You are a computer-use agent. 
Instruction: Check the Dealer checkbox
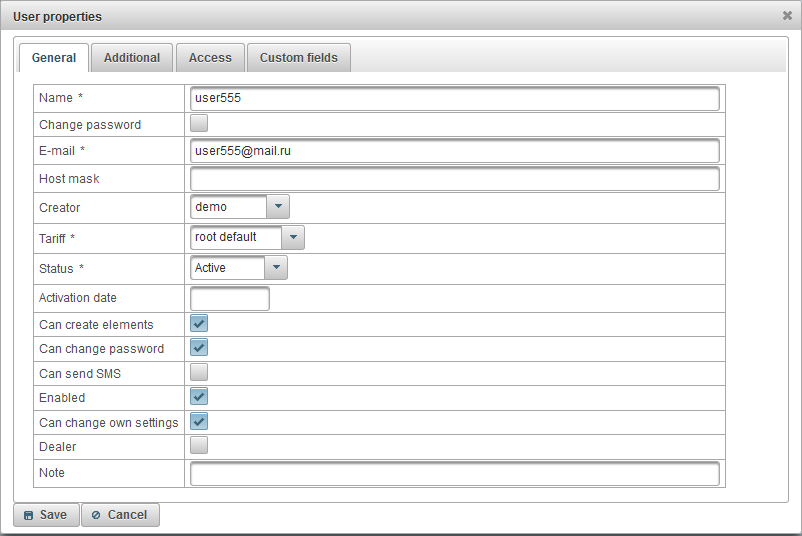coord(199,446)
